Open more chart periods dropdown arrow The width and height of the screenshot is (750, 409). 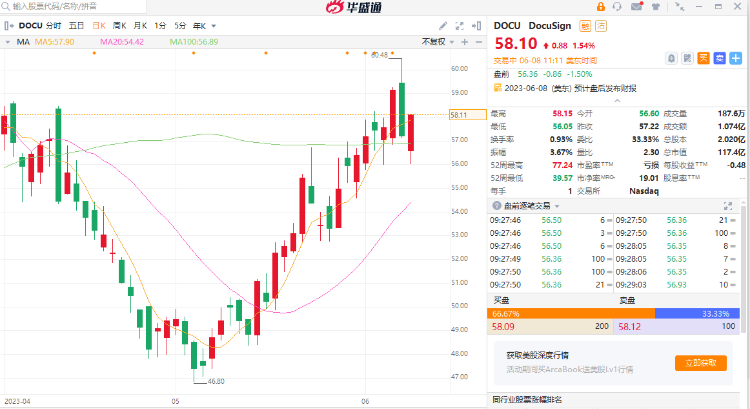(214, 26)
